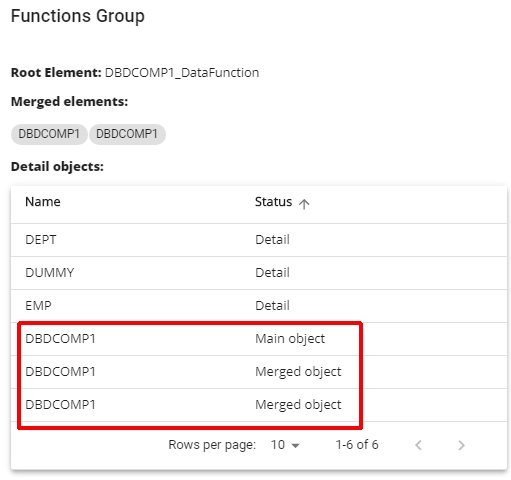511x480 pixels.
Task: Sort by the Name column header
Action: point(43,202)
